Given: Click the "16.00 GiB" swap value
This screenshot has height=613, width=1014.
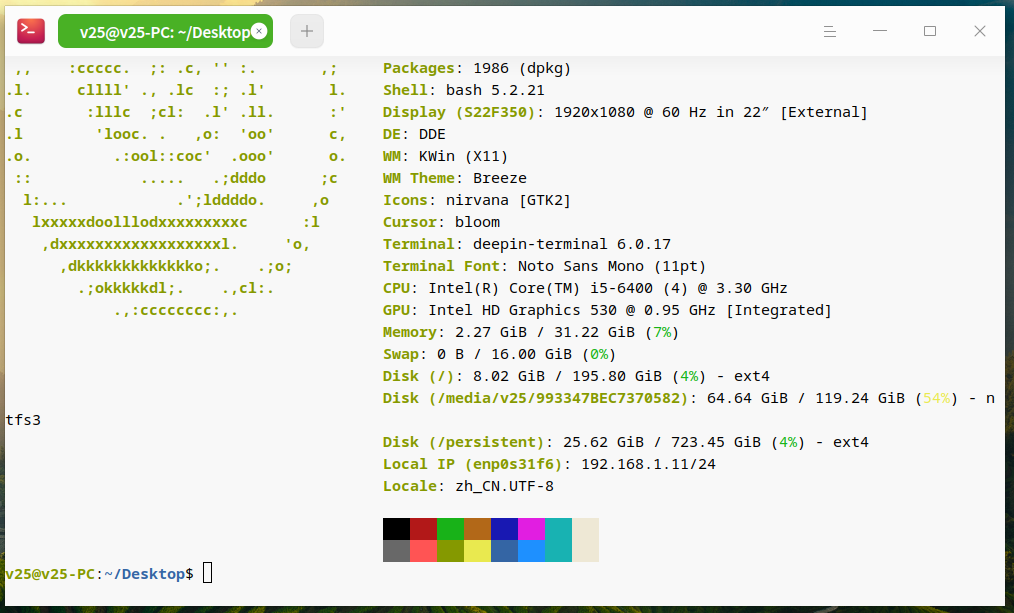Looking at the screenshot, I should (x=531, y=354).
